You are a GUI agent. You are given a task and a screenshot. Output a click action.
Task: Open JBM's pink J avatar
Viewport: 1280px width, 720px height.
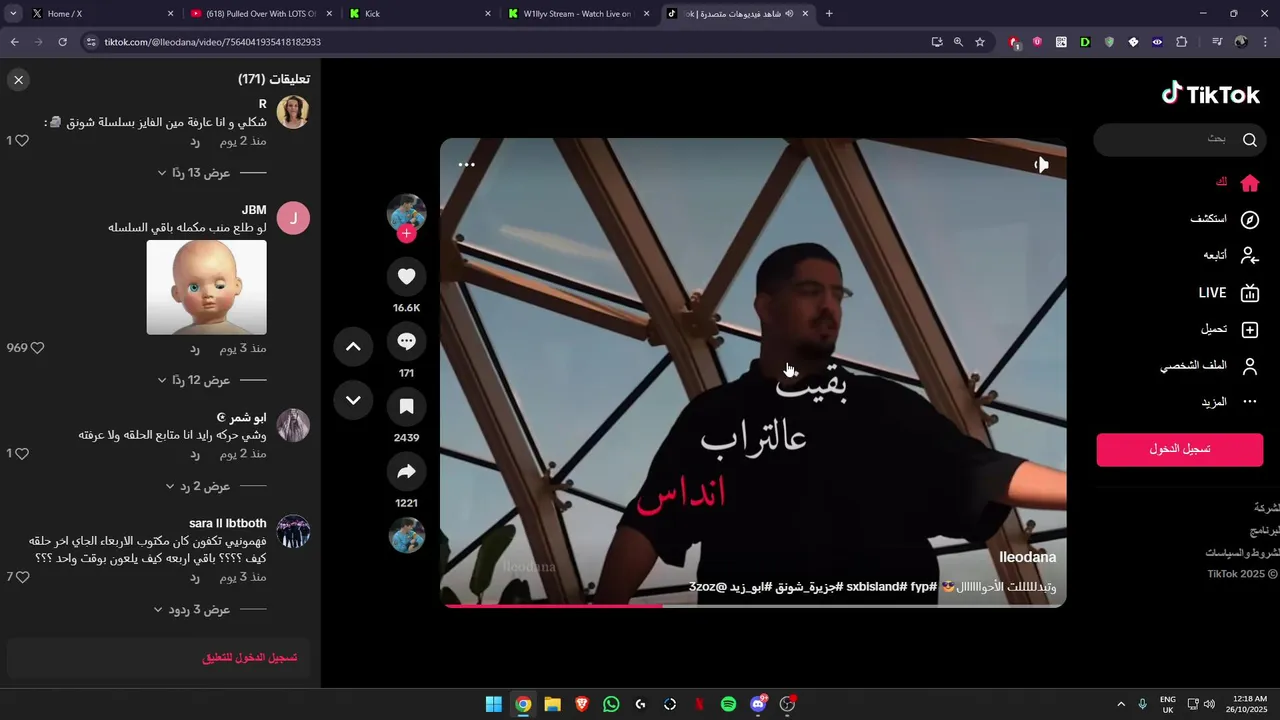(293, 218)
